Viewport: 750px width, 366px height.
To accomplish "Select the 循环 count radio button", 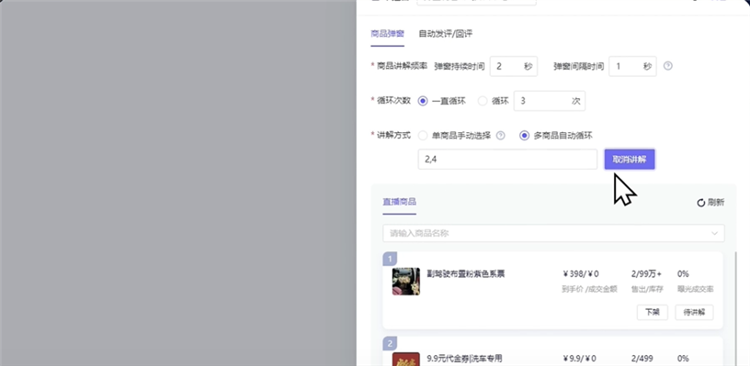I will [483, 101].
